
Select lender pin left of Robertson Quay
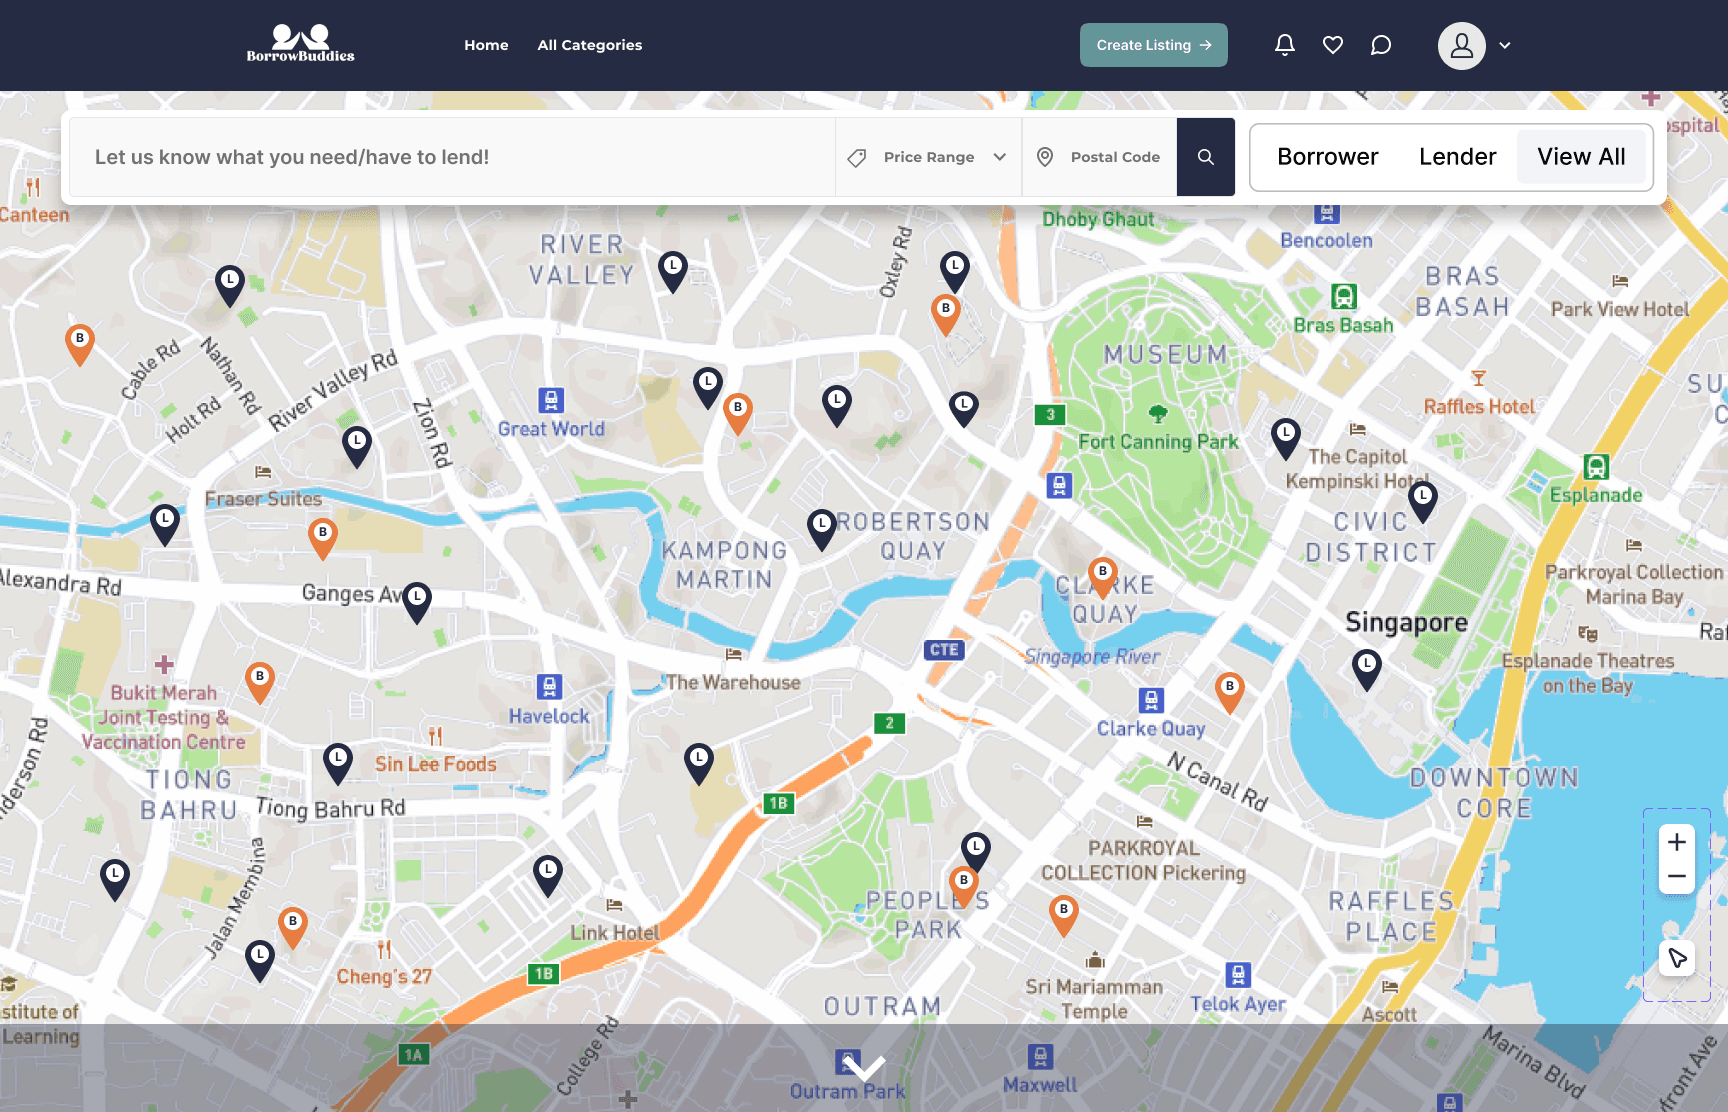click(822, 529)
